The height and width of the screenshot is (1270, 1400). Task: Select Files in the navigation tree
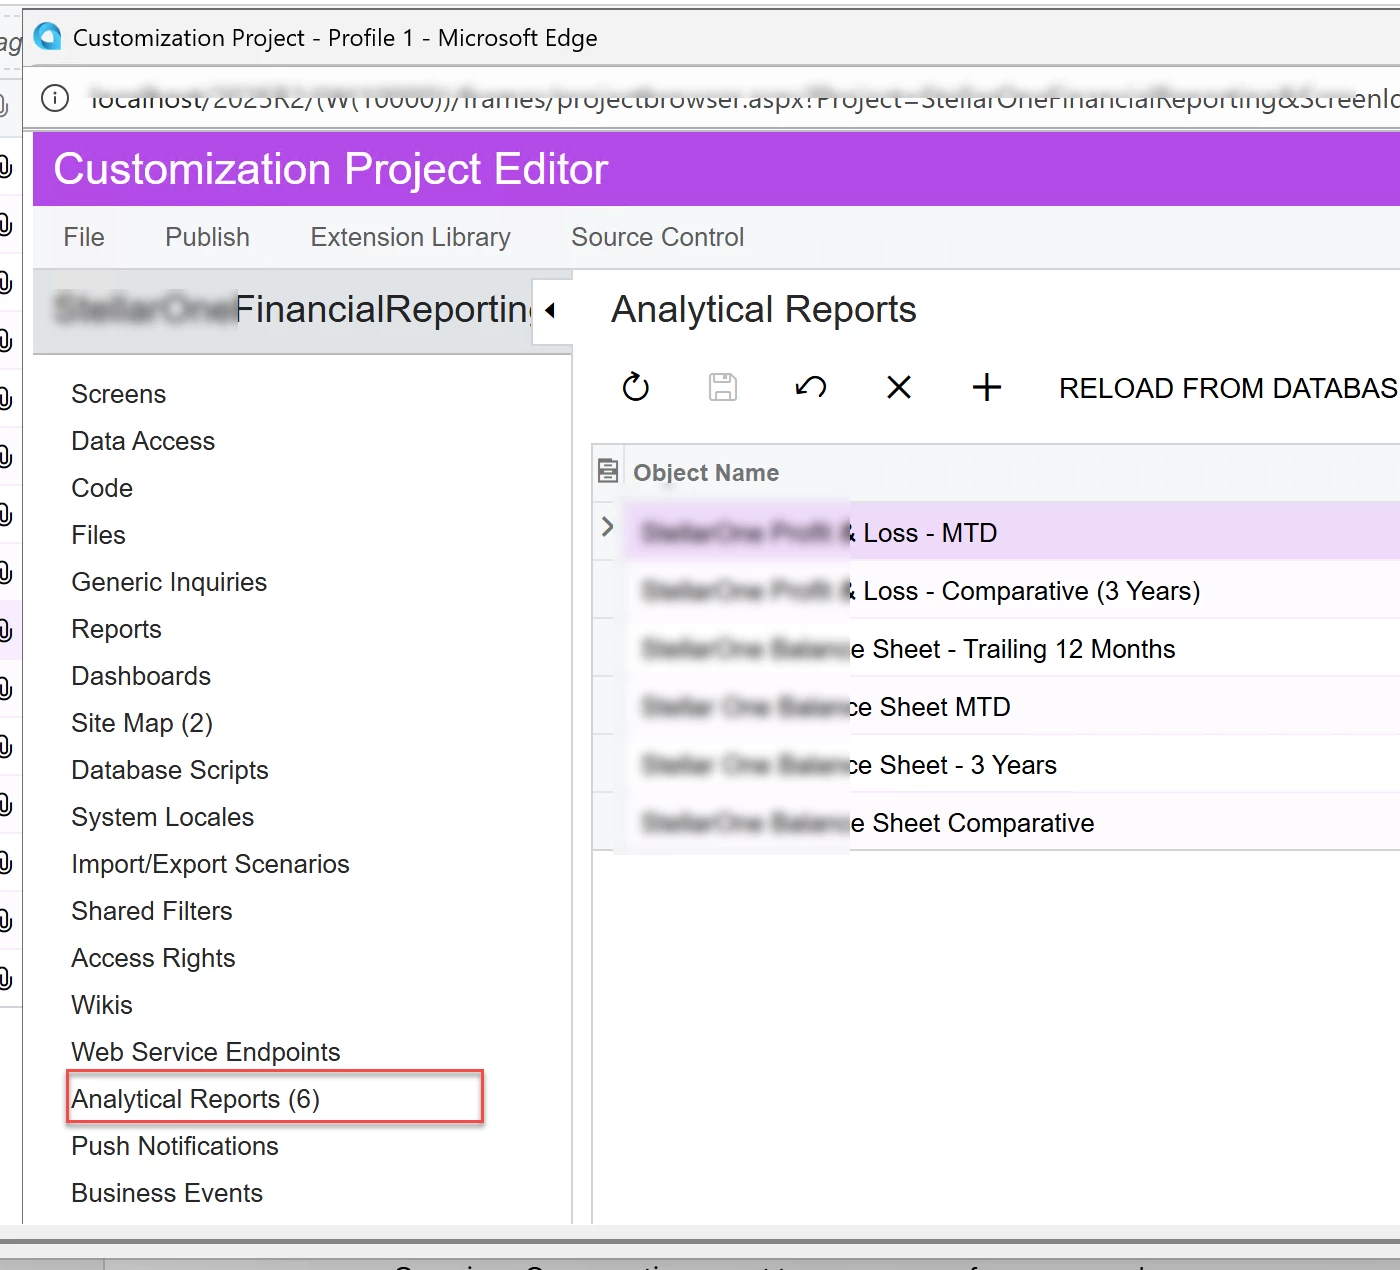[x=98, y=535]
